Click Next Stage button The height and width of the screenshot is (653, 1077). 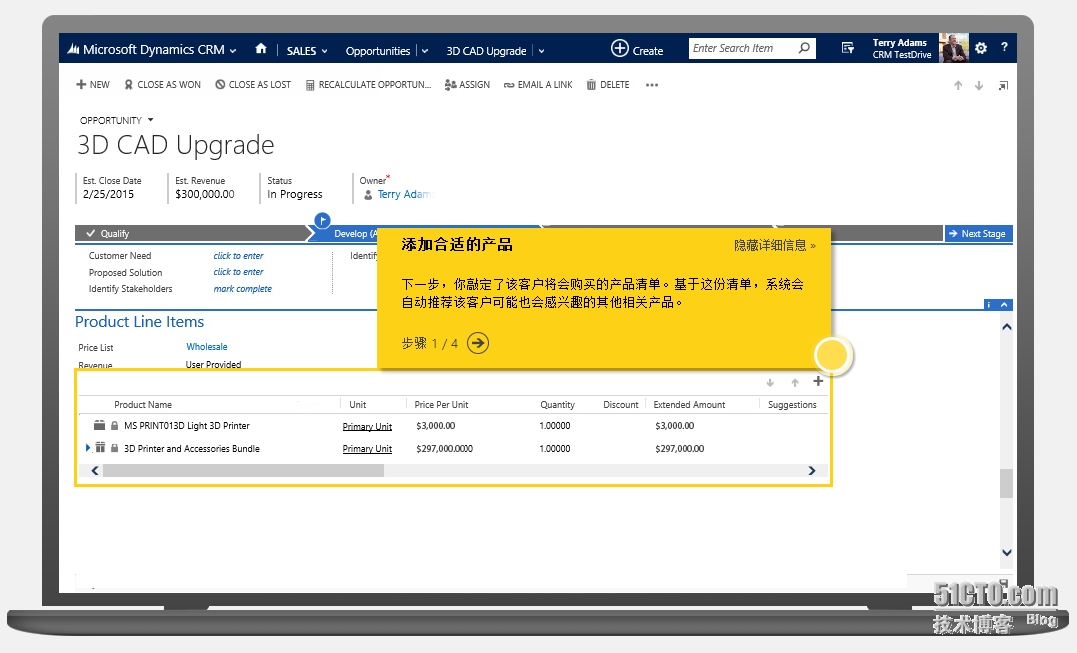[x=978, y=233]
